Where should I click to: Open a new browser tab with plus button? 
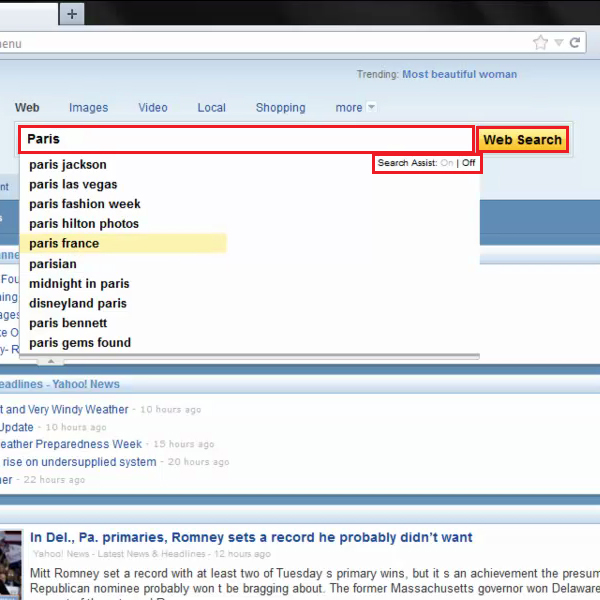[x=72, y=14]
